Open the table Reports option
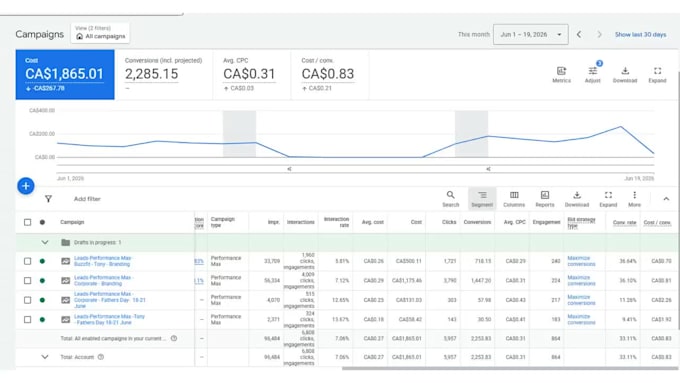 545,199
